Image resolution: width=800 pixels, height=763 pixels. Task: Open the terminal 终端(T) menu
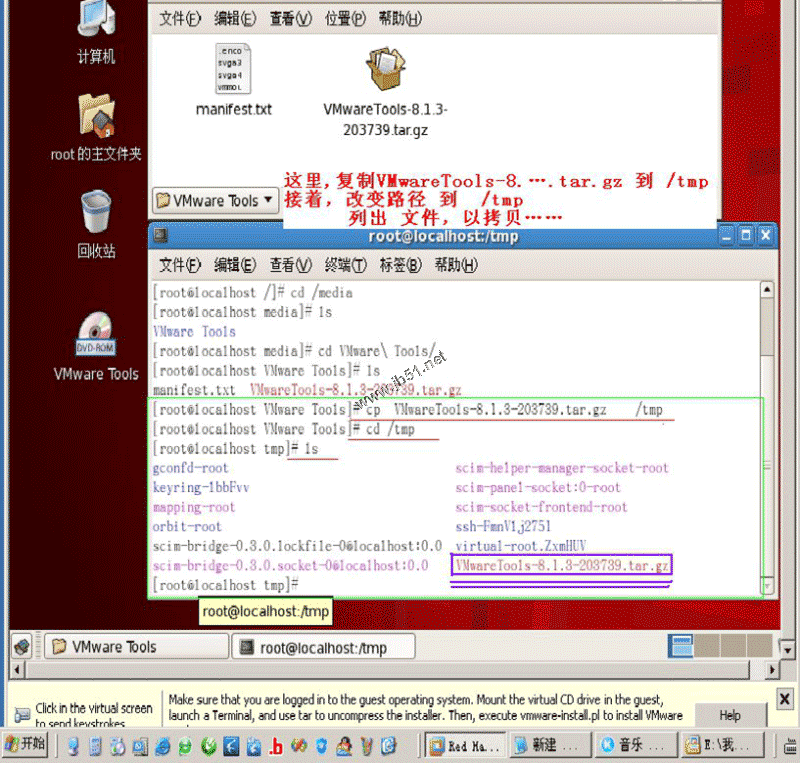tap(345, 265)
